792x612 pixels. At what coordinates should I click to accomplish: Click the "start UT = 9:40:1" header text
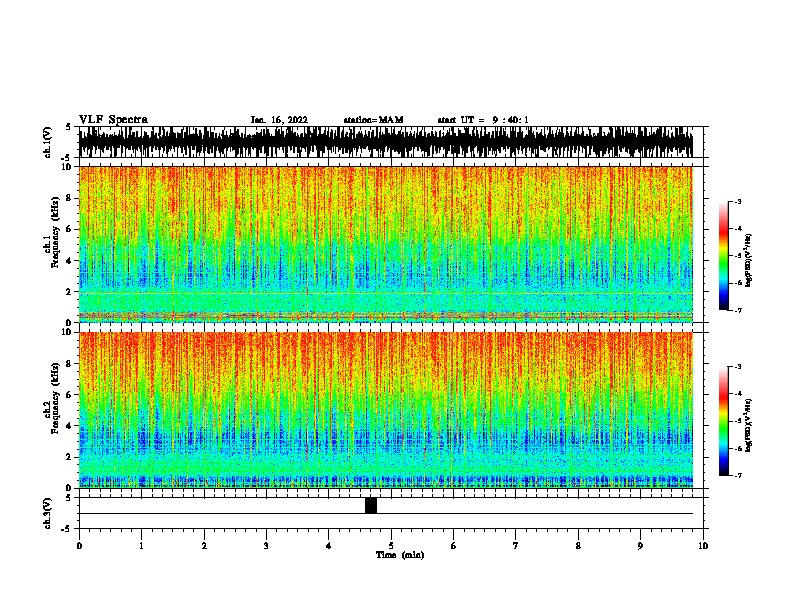(483, 120)
